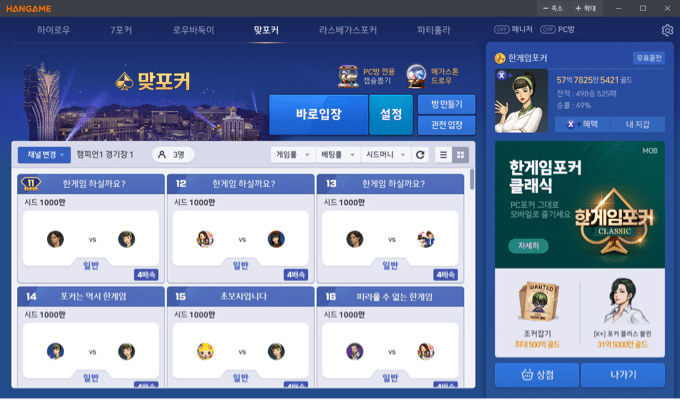Click the room list vertical scrollbar
The image size is (680, 400).
click(x=471, y=179)
